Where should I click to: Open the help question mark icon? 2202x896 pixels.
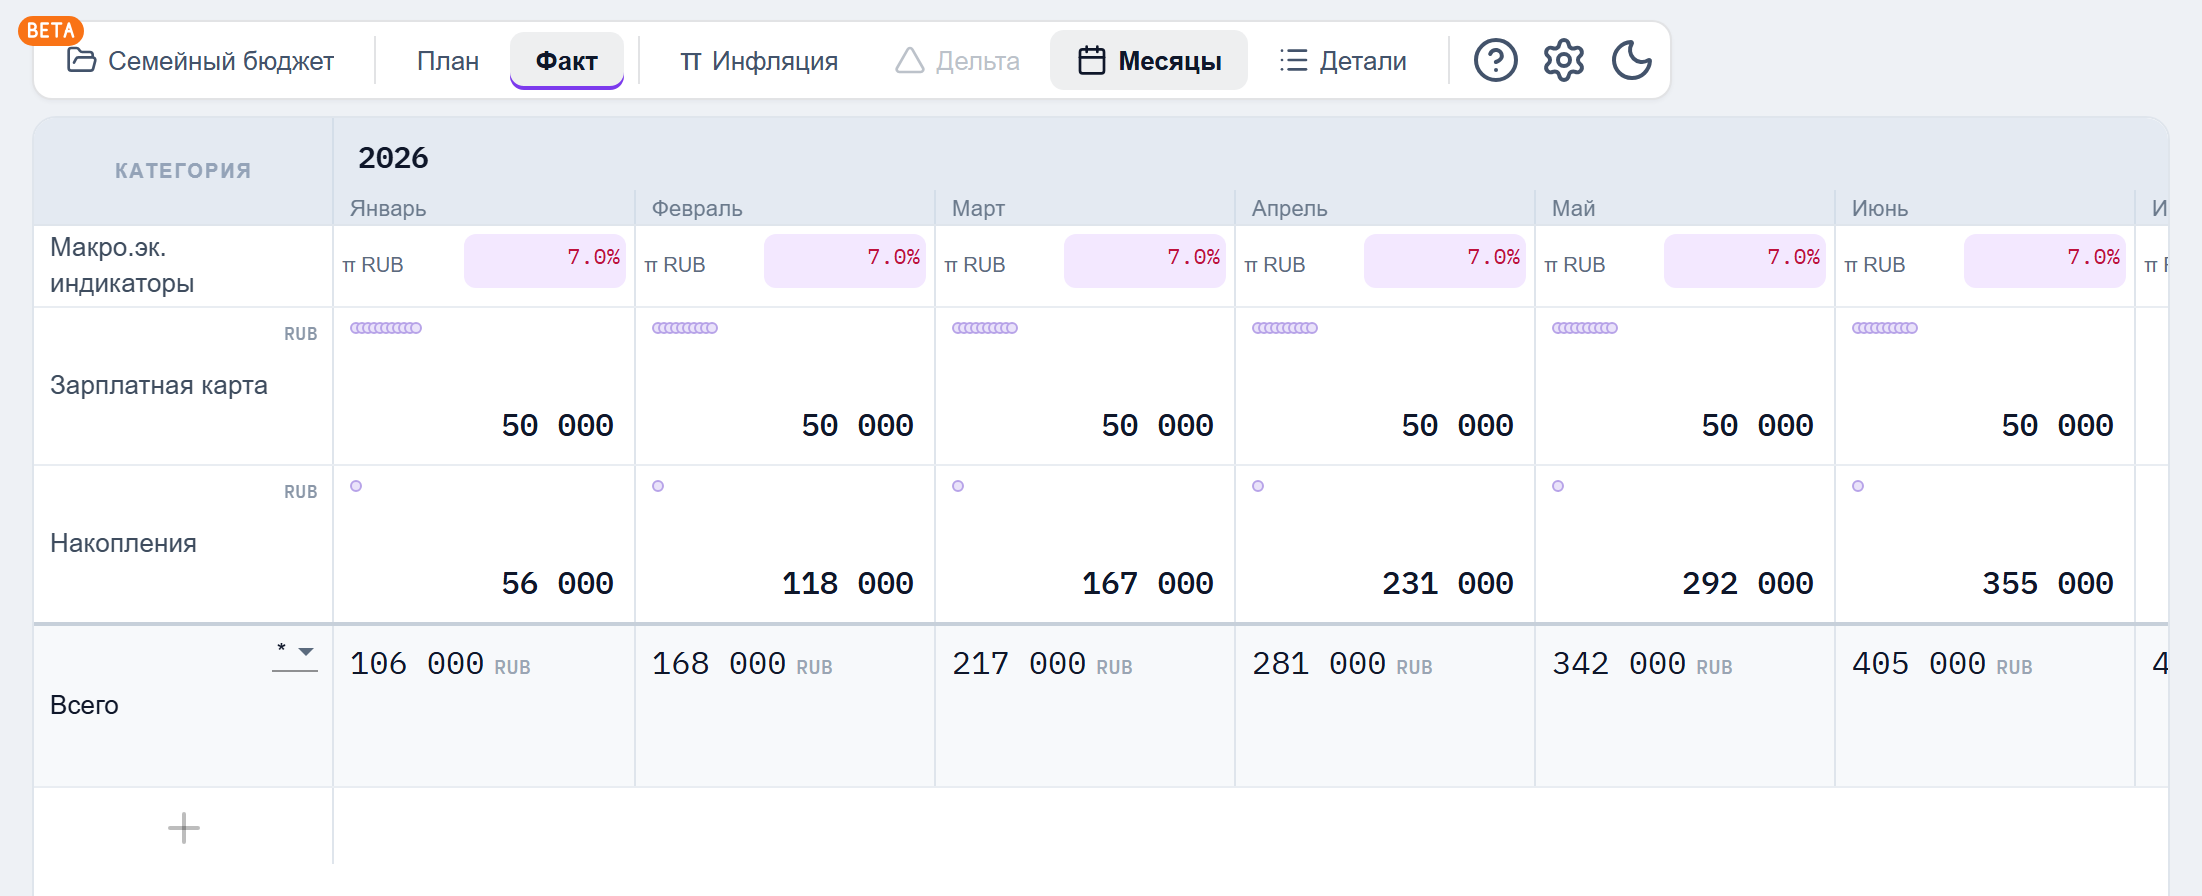(x=1495, y=61)
